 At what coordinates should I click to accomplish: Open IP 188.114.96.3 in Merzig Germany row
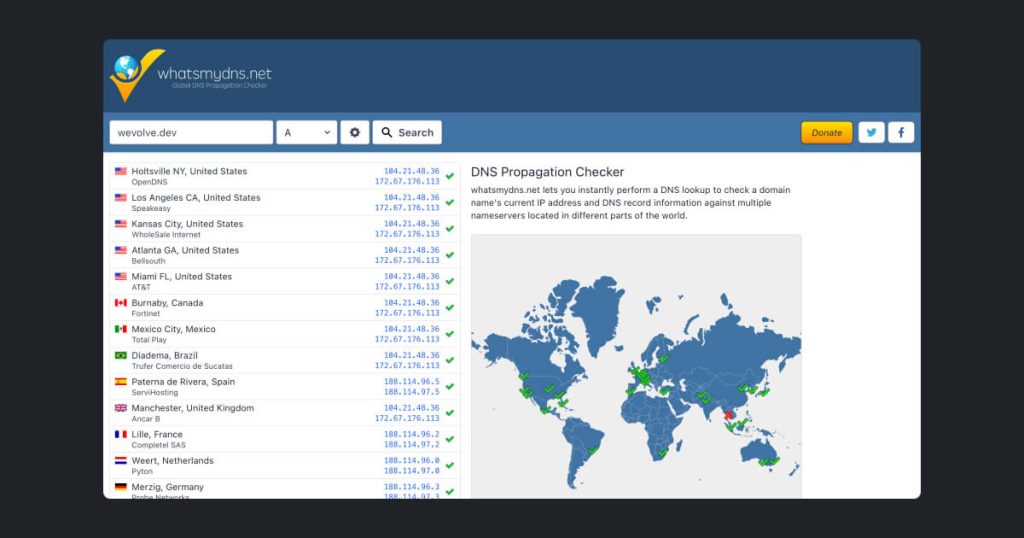[x=411, y=487]
